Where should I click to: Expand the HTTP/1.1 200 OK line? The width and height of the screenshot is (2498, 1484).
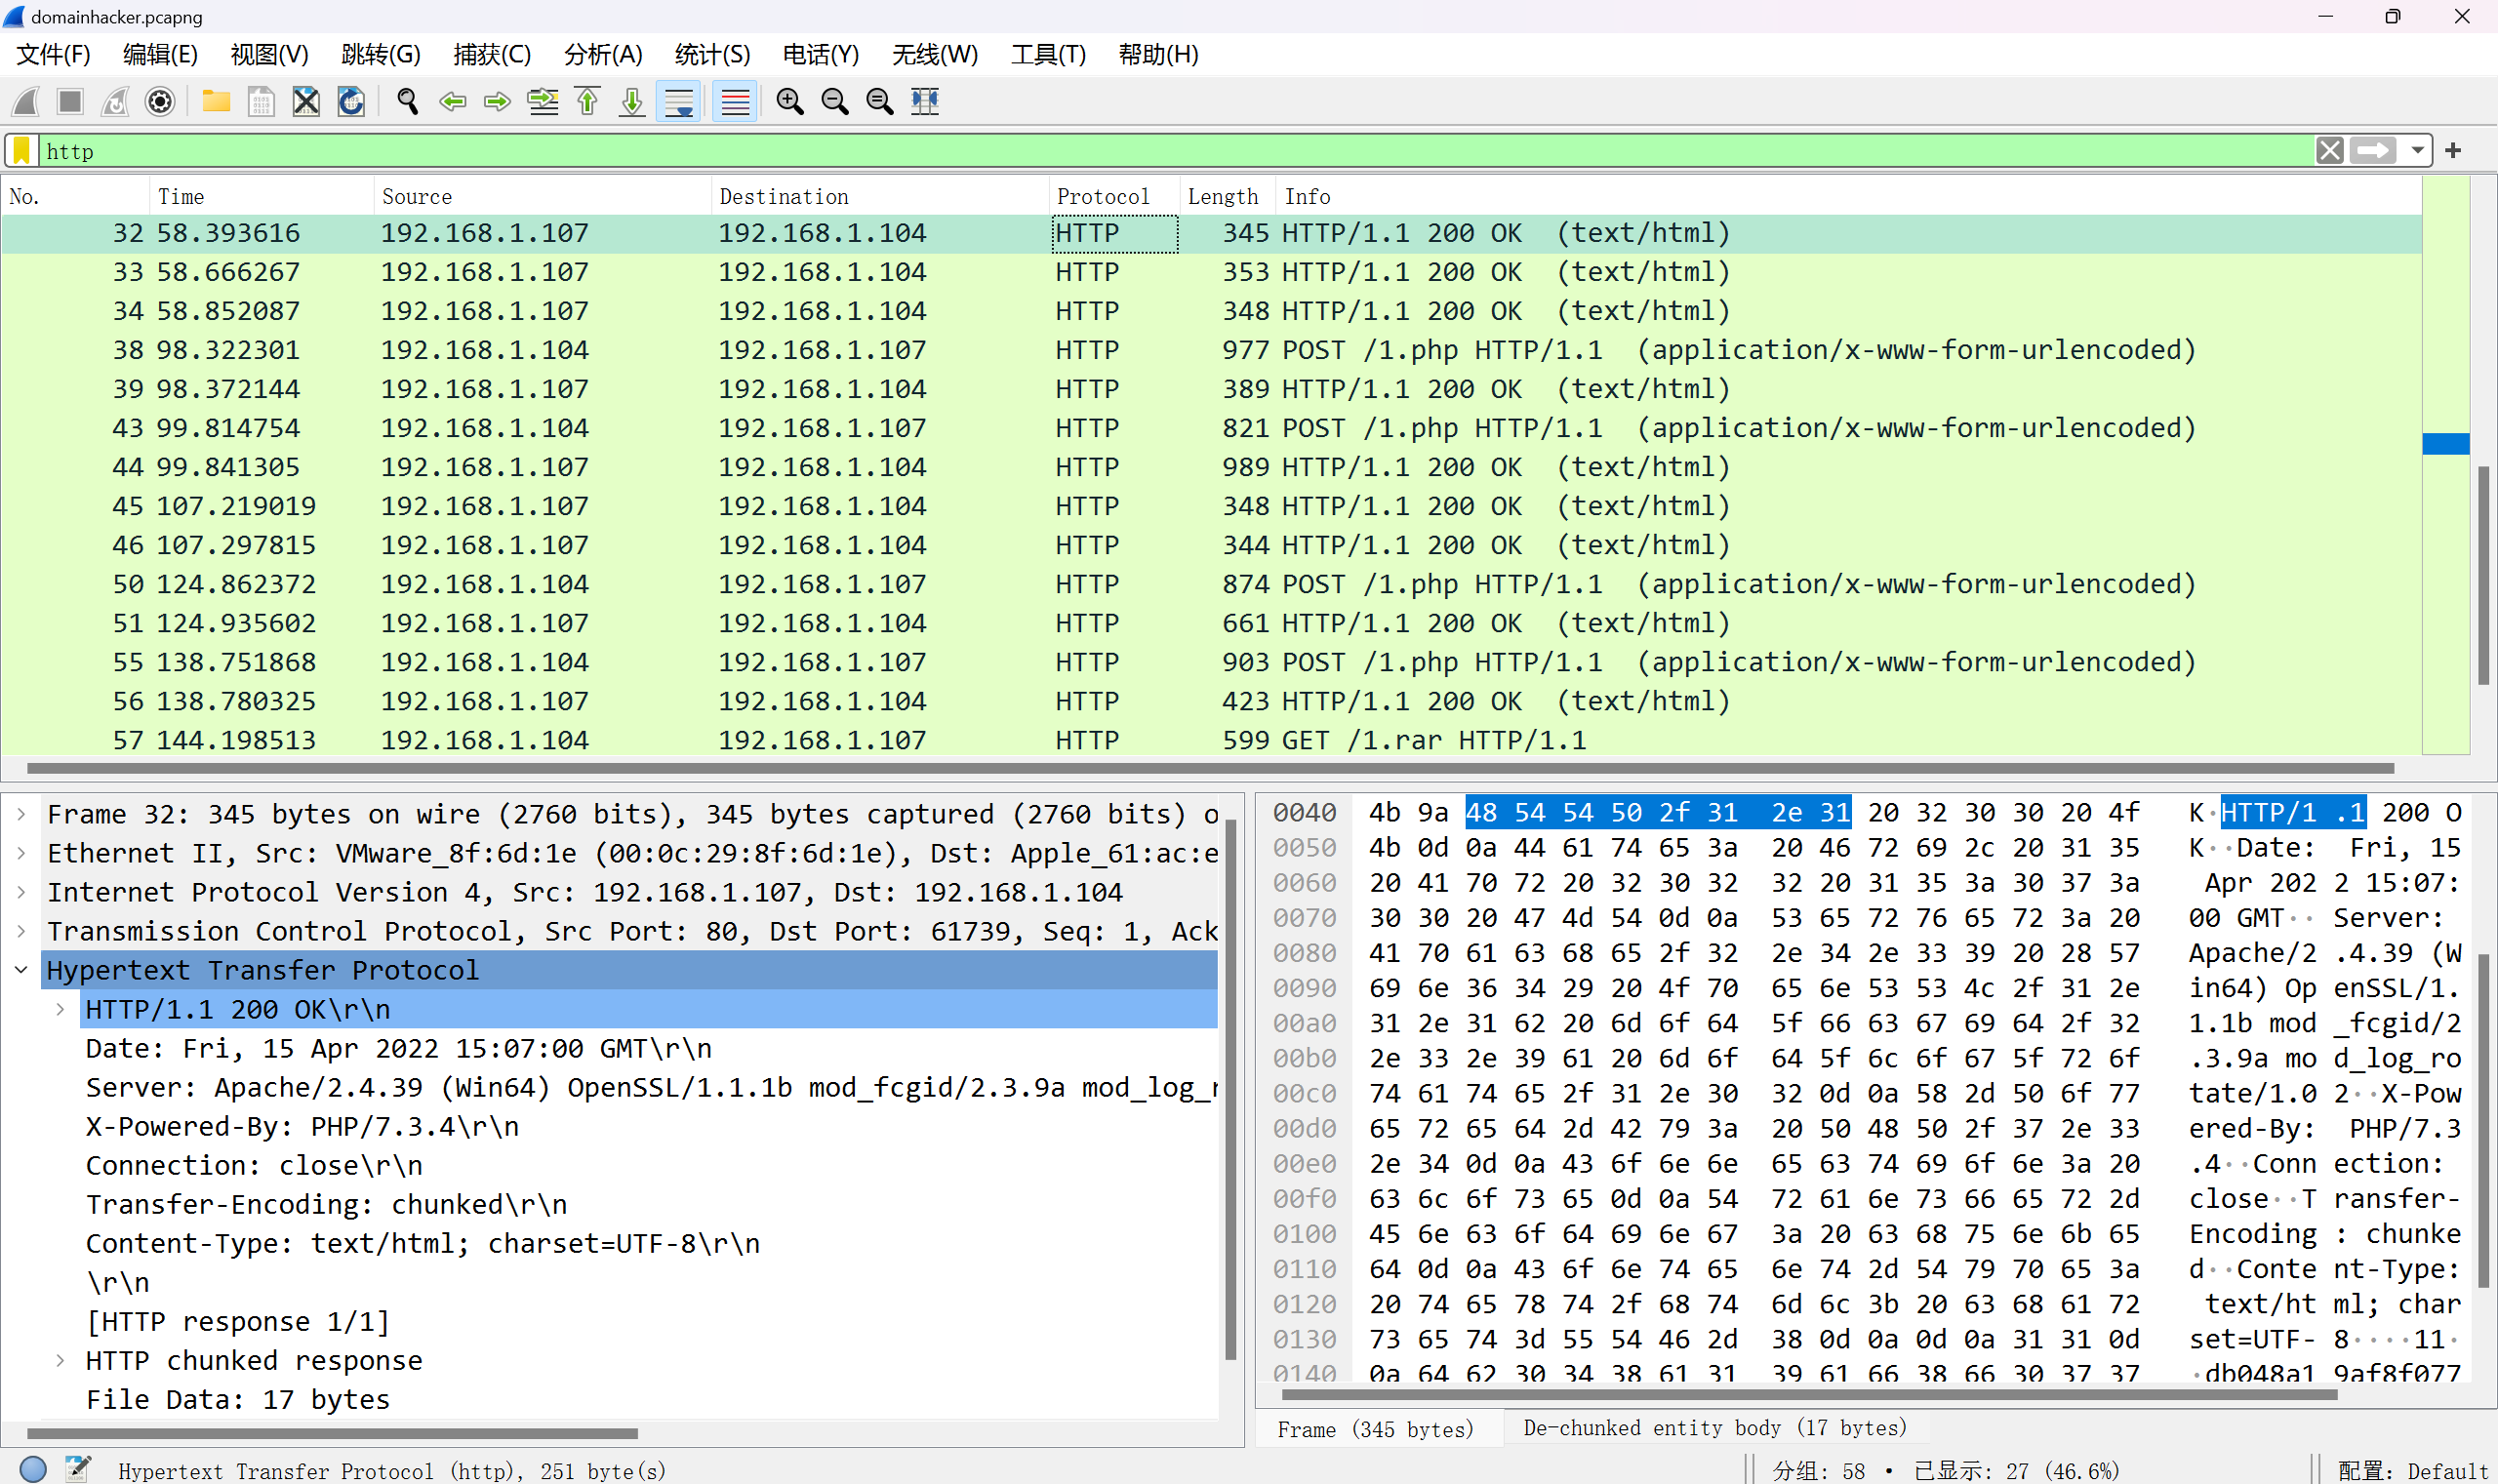tap(60, 1009)
